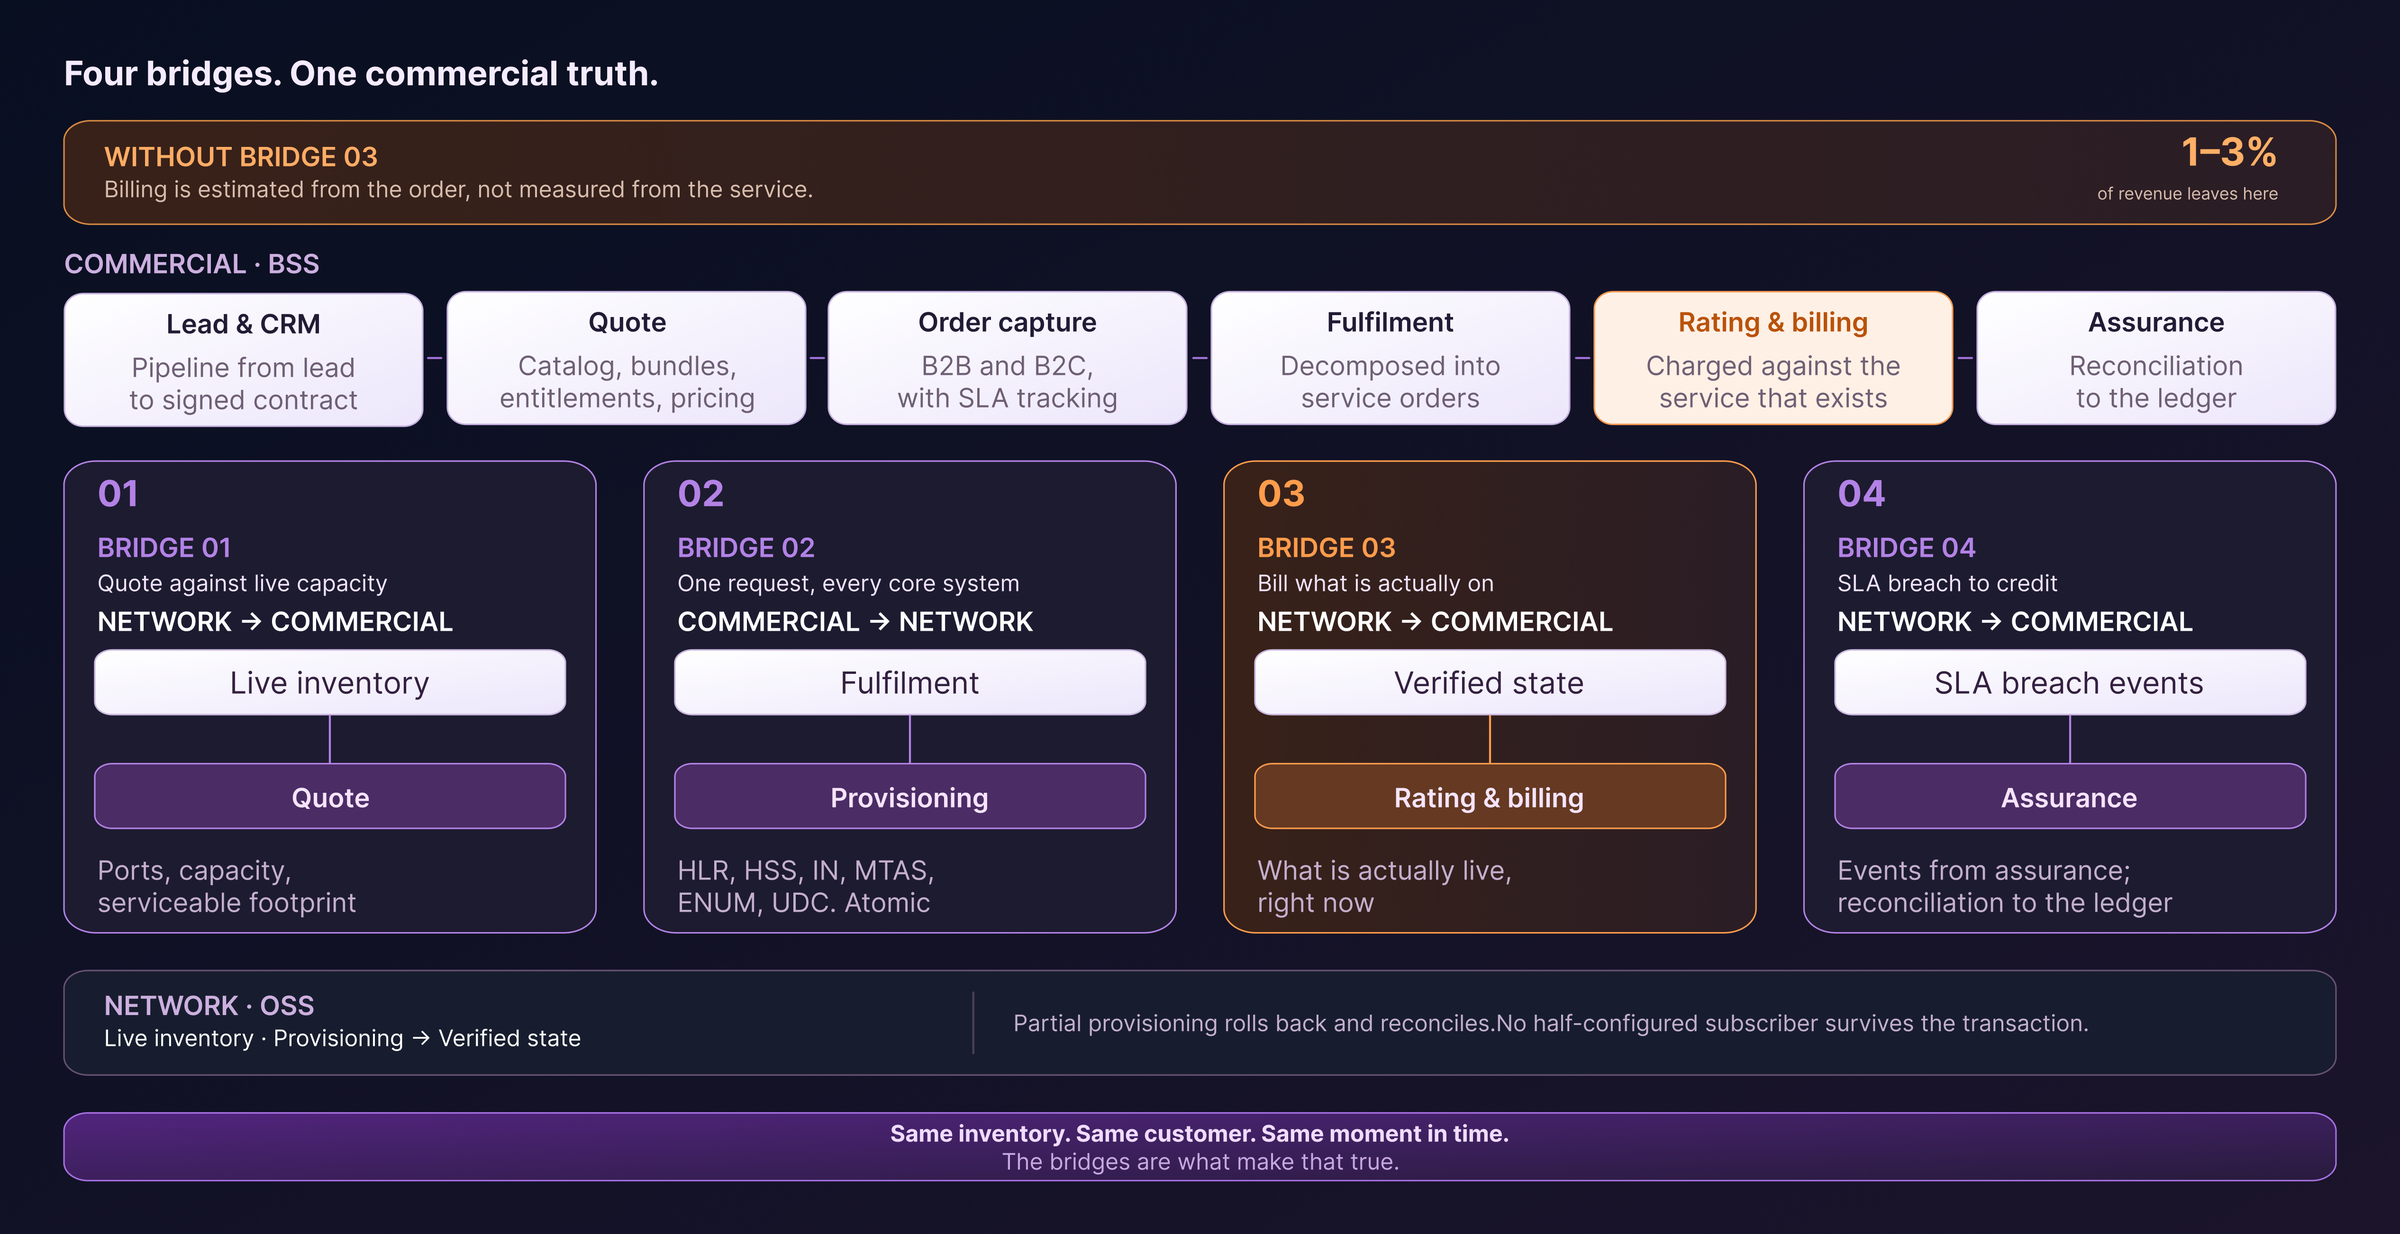The width and height of the screenshot is (2400, 1234).
Task: Click the large "03" number in orange panel
Action: click(1281, 493)
